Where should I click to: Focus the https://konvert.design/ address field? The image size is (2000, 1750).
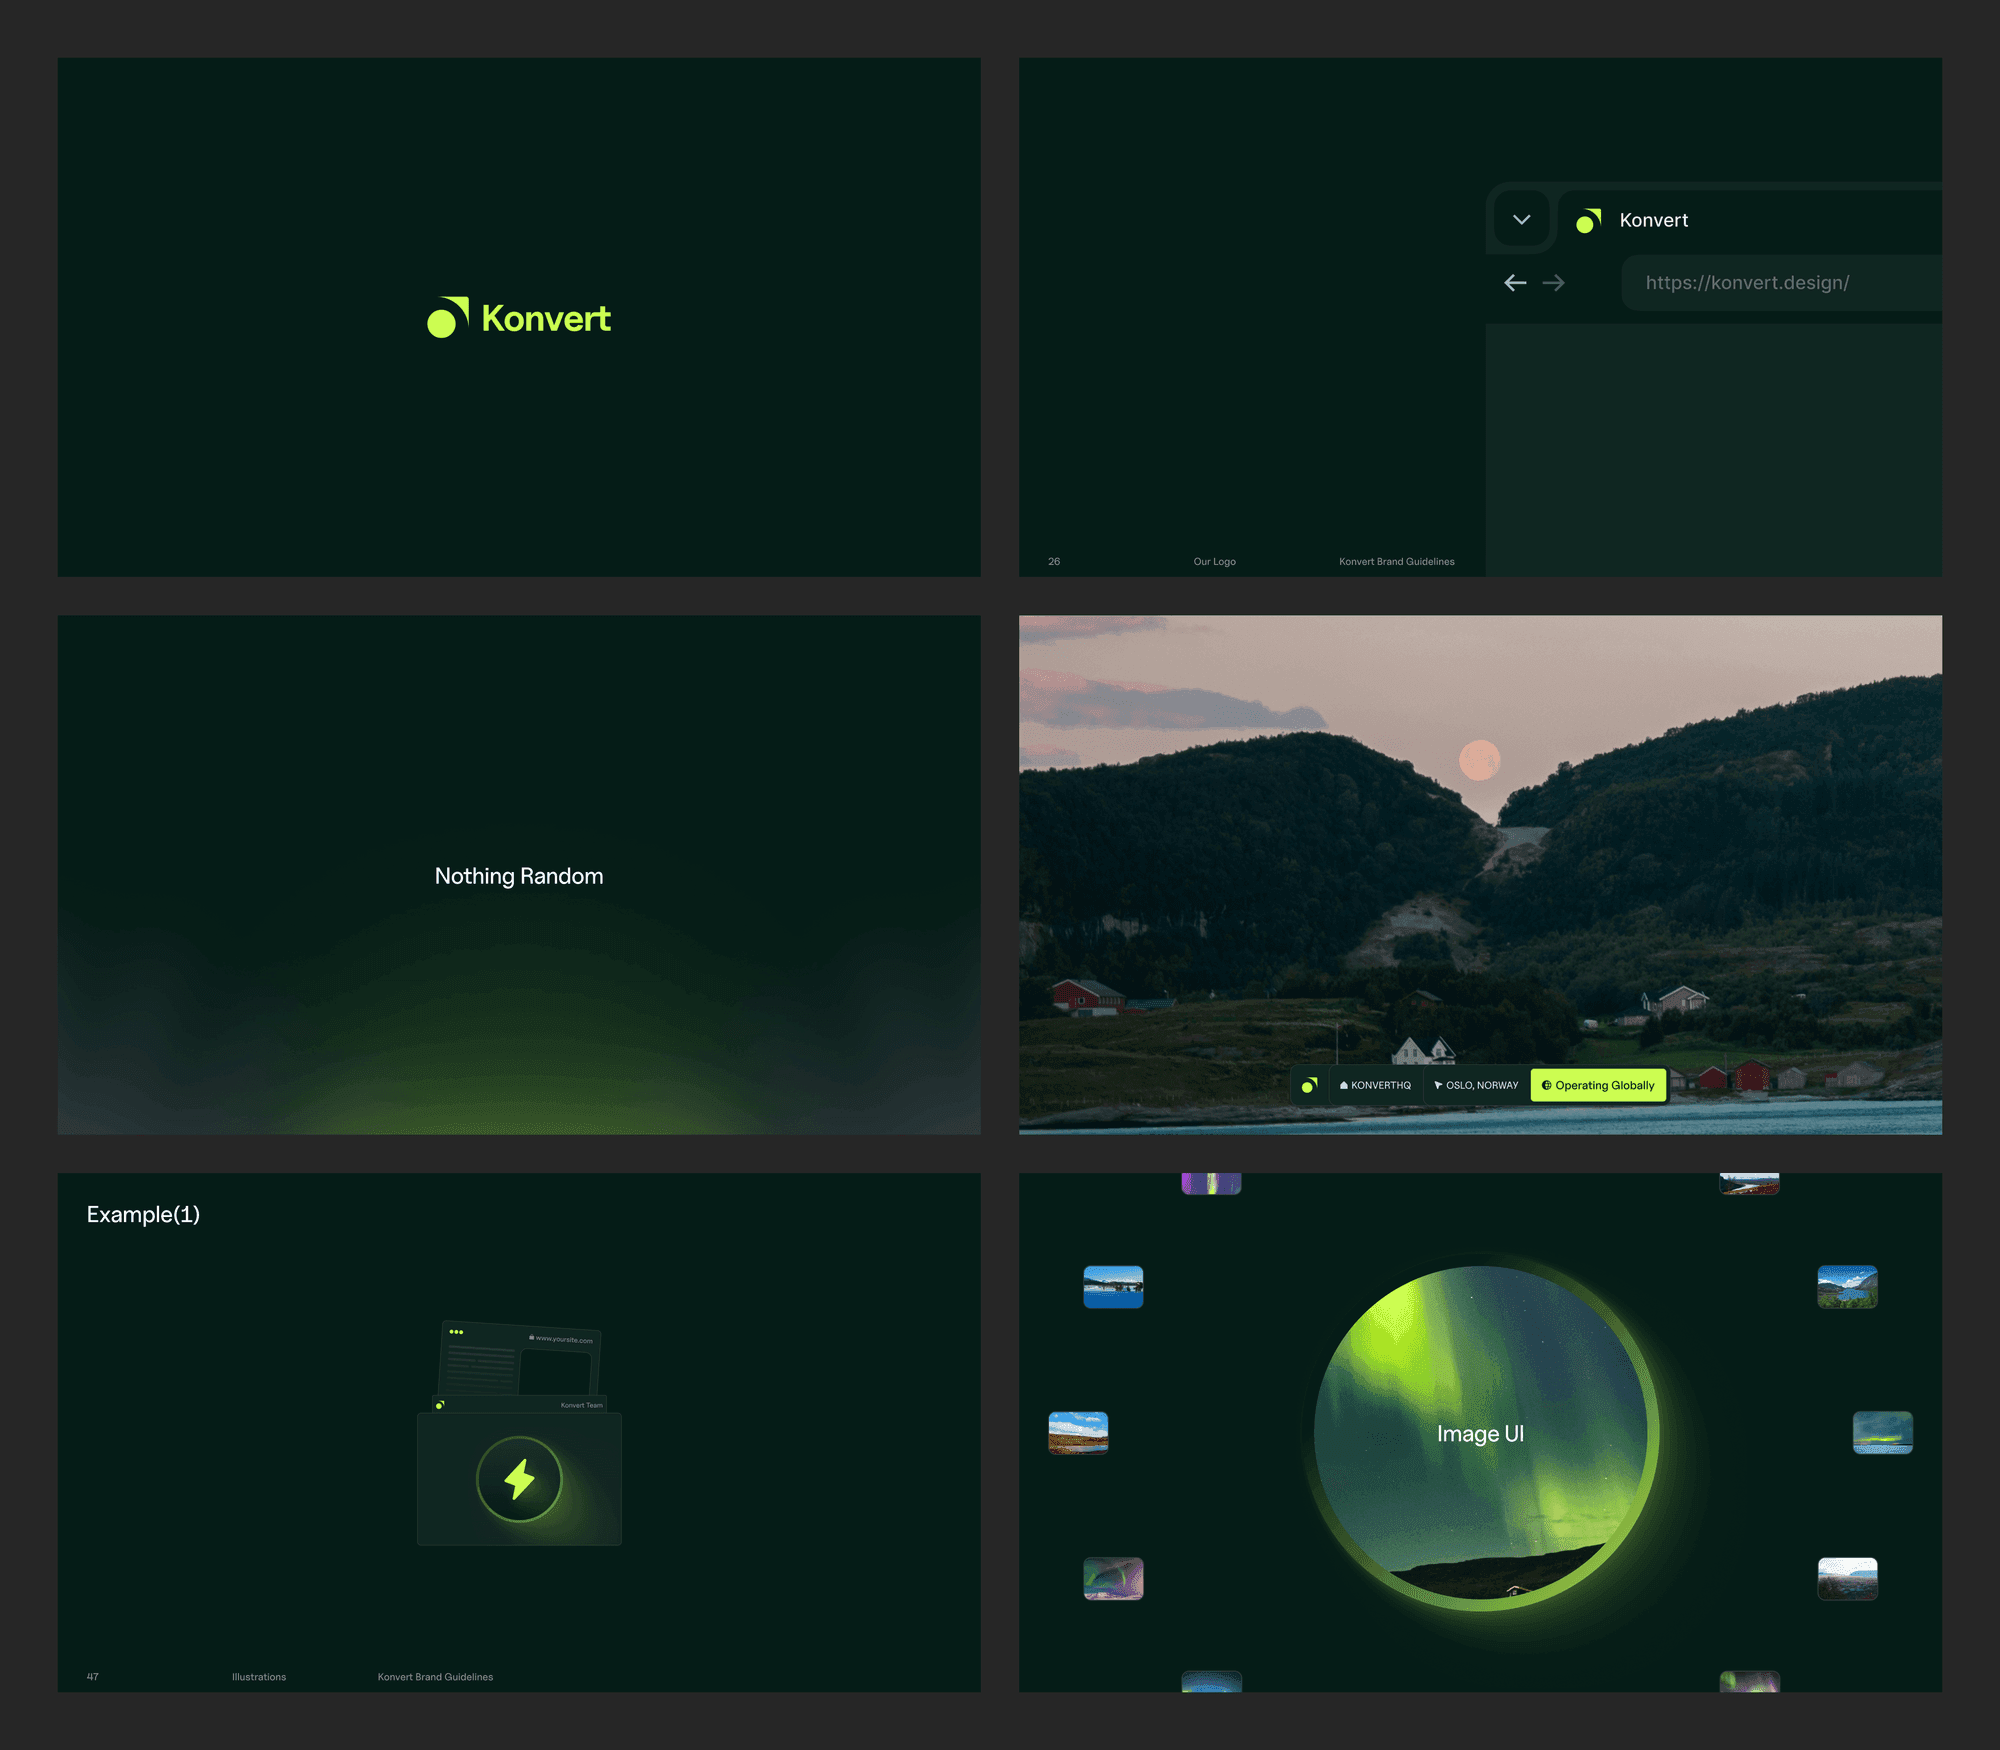click(x=1782, y=283)
